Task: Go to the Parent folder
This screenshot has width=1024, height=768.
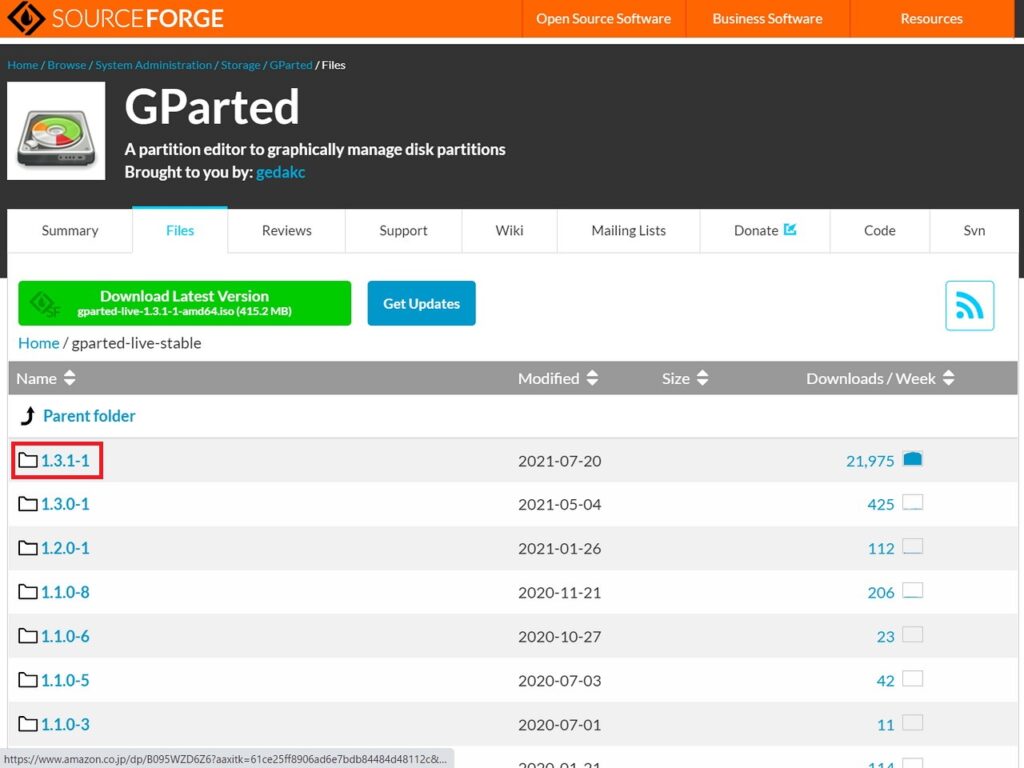Action: point(89,416)
